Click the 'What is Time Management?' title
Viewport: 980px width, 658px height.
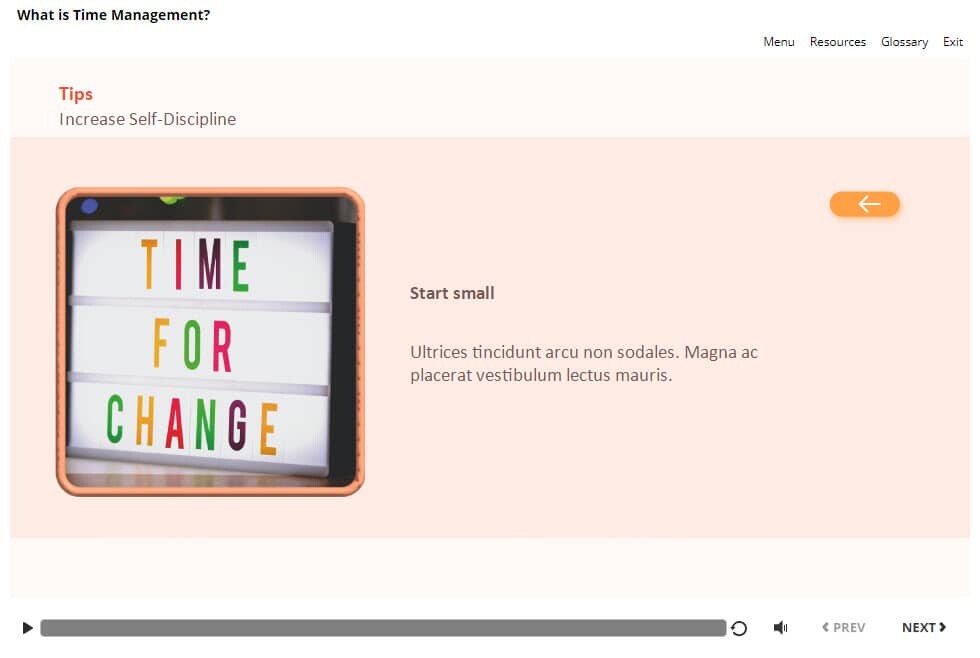pos(113,15)
